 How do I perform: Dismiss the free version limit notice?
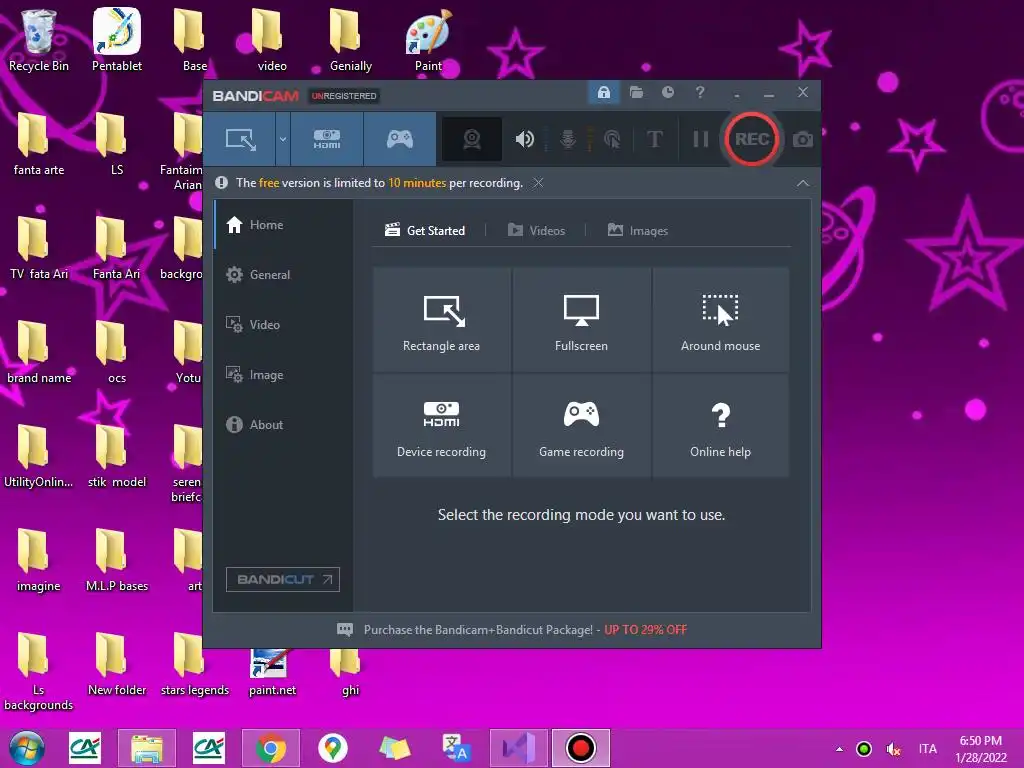[538, 183]
